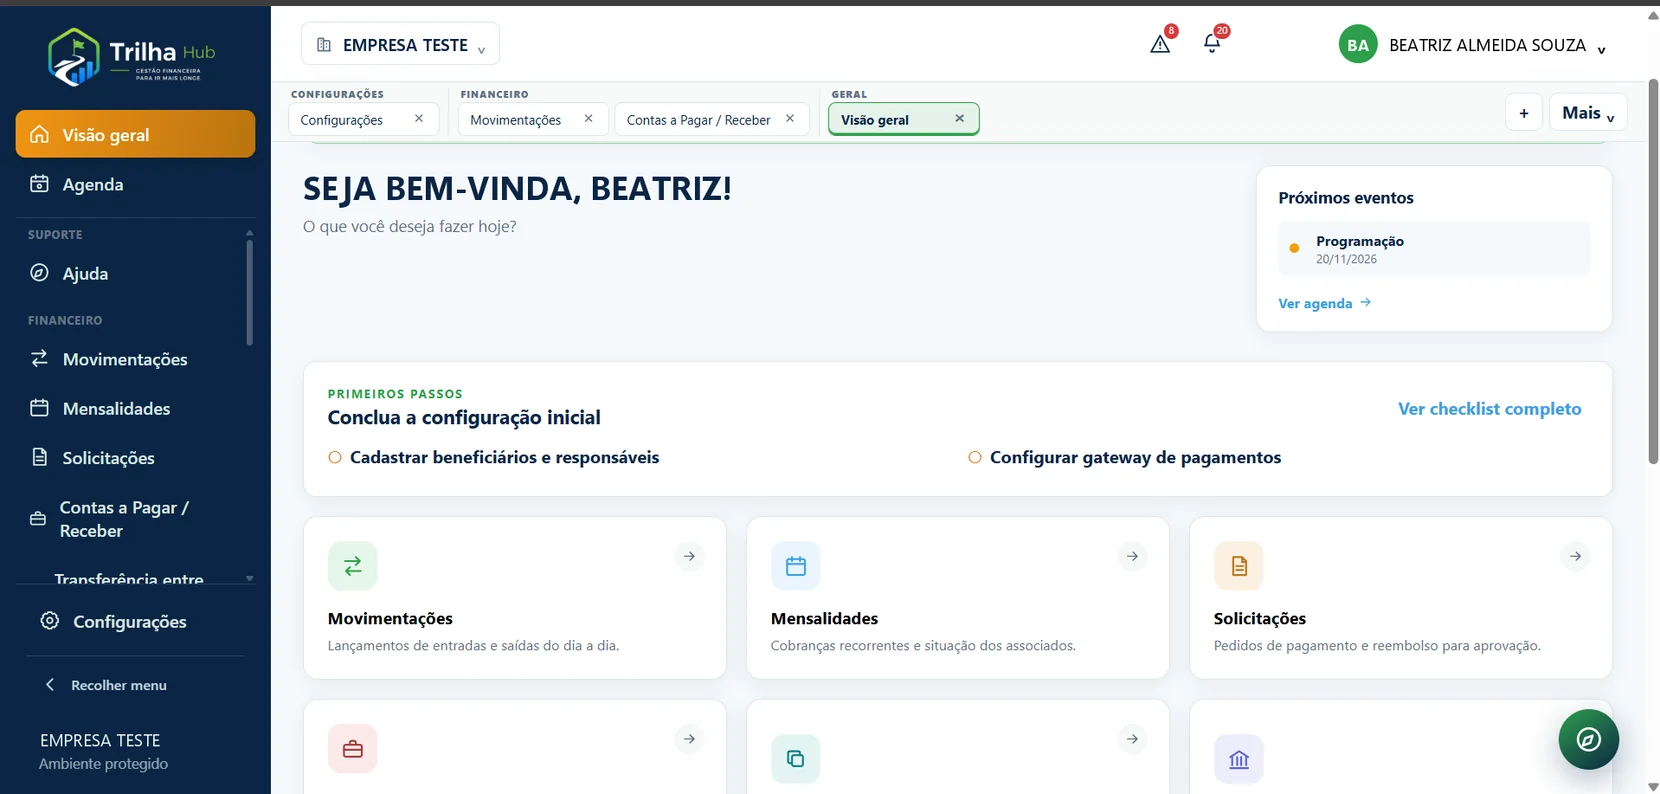Click the red briefcase card icon
Image resolution: width=1660 pixels, height=794 pixels.
pos(353,749)
